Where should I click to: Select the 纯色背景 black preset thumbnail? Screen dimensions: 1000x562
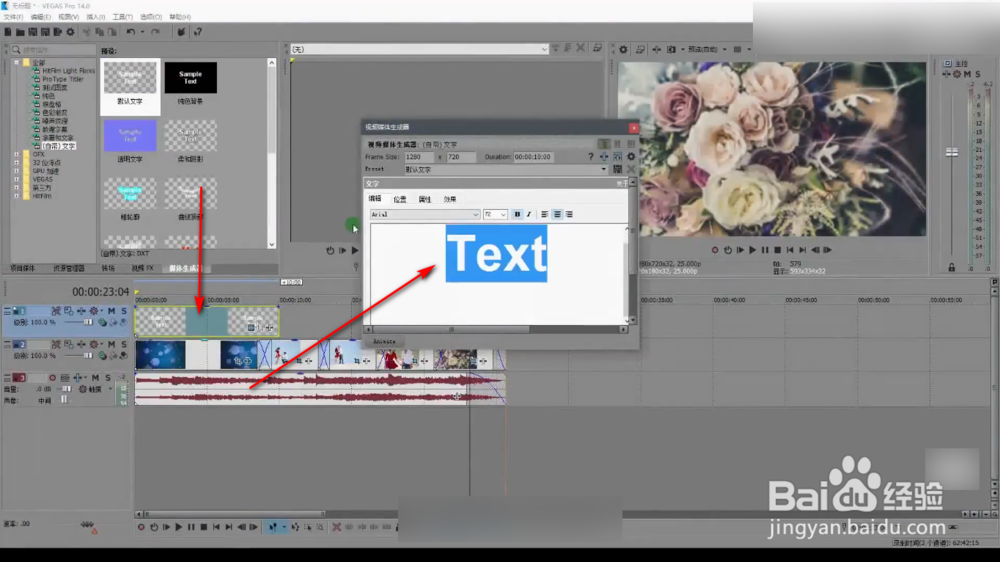tap(190, 78)
